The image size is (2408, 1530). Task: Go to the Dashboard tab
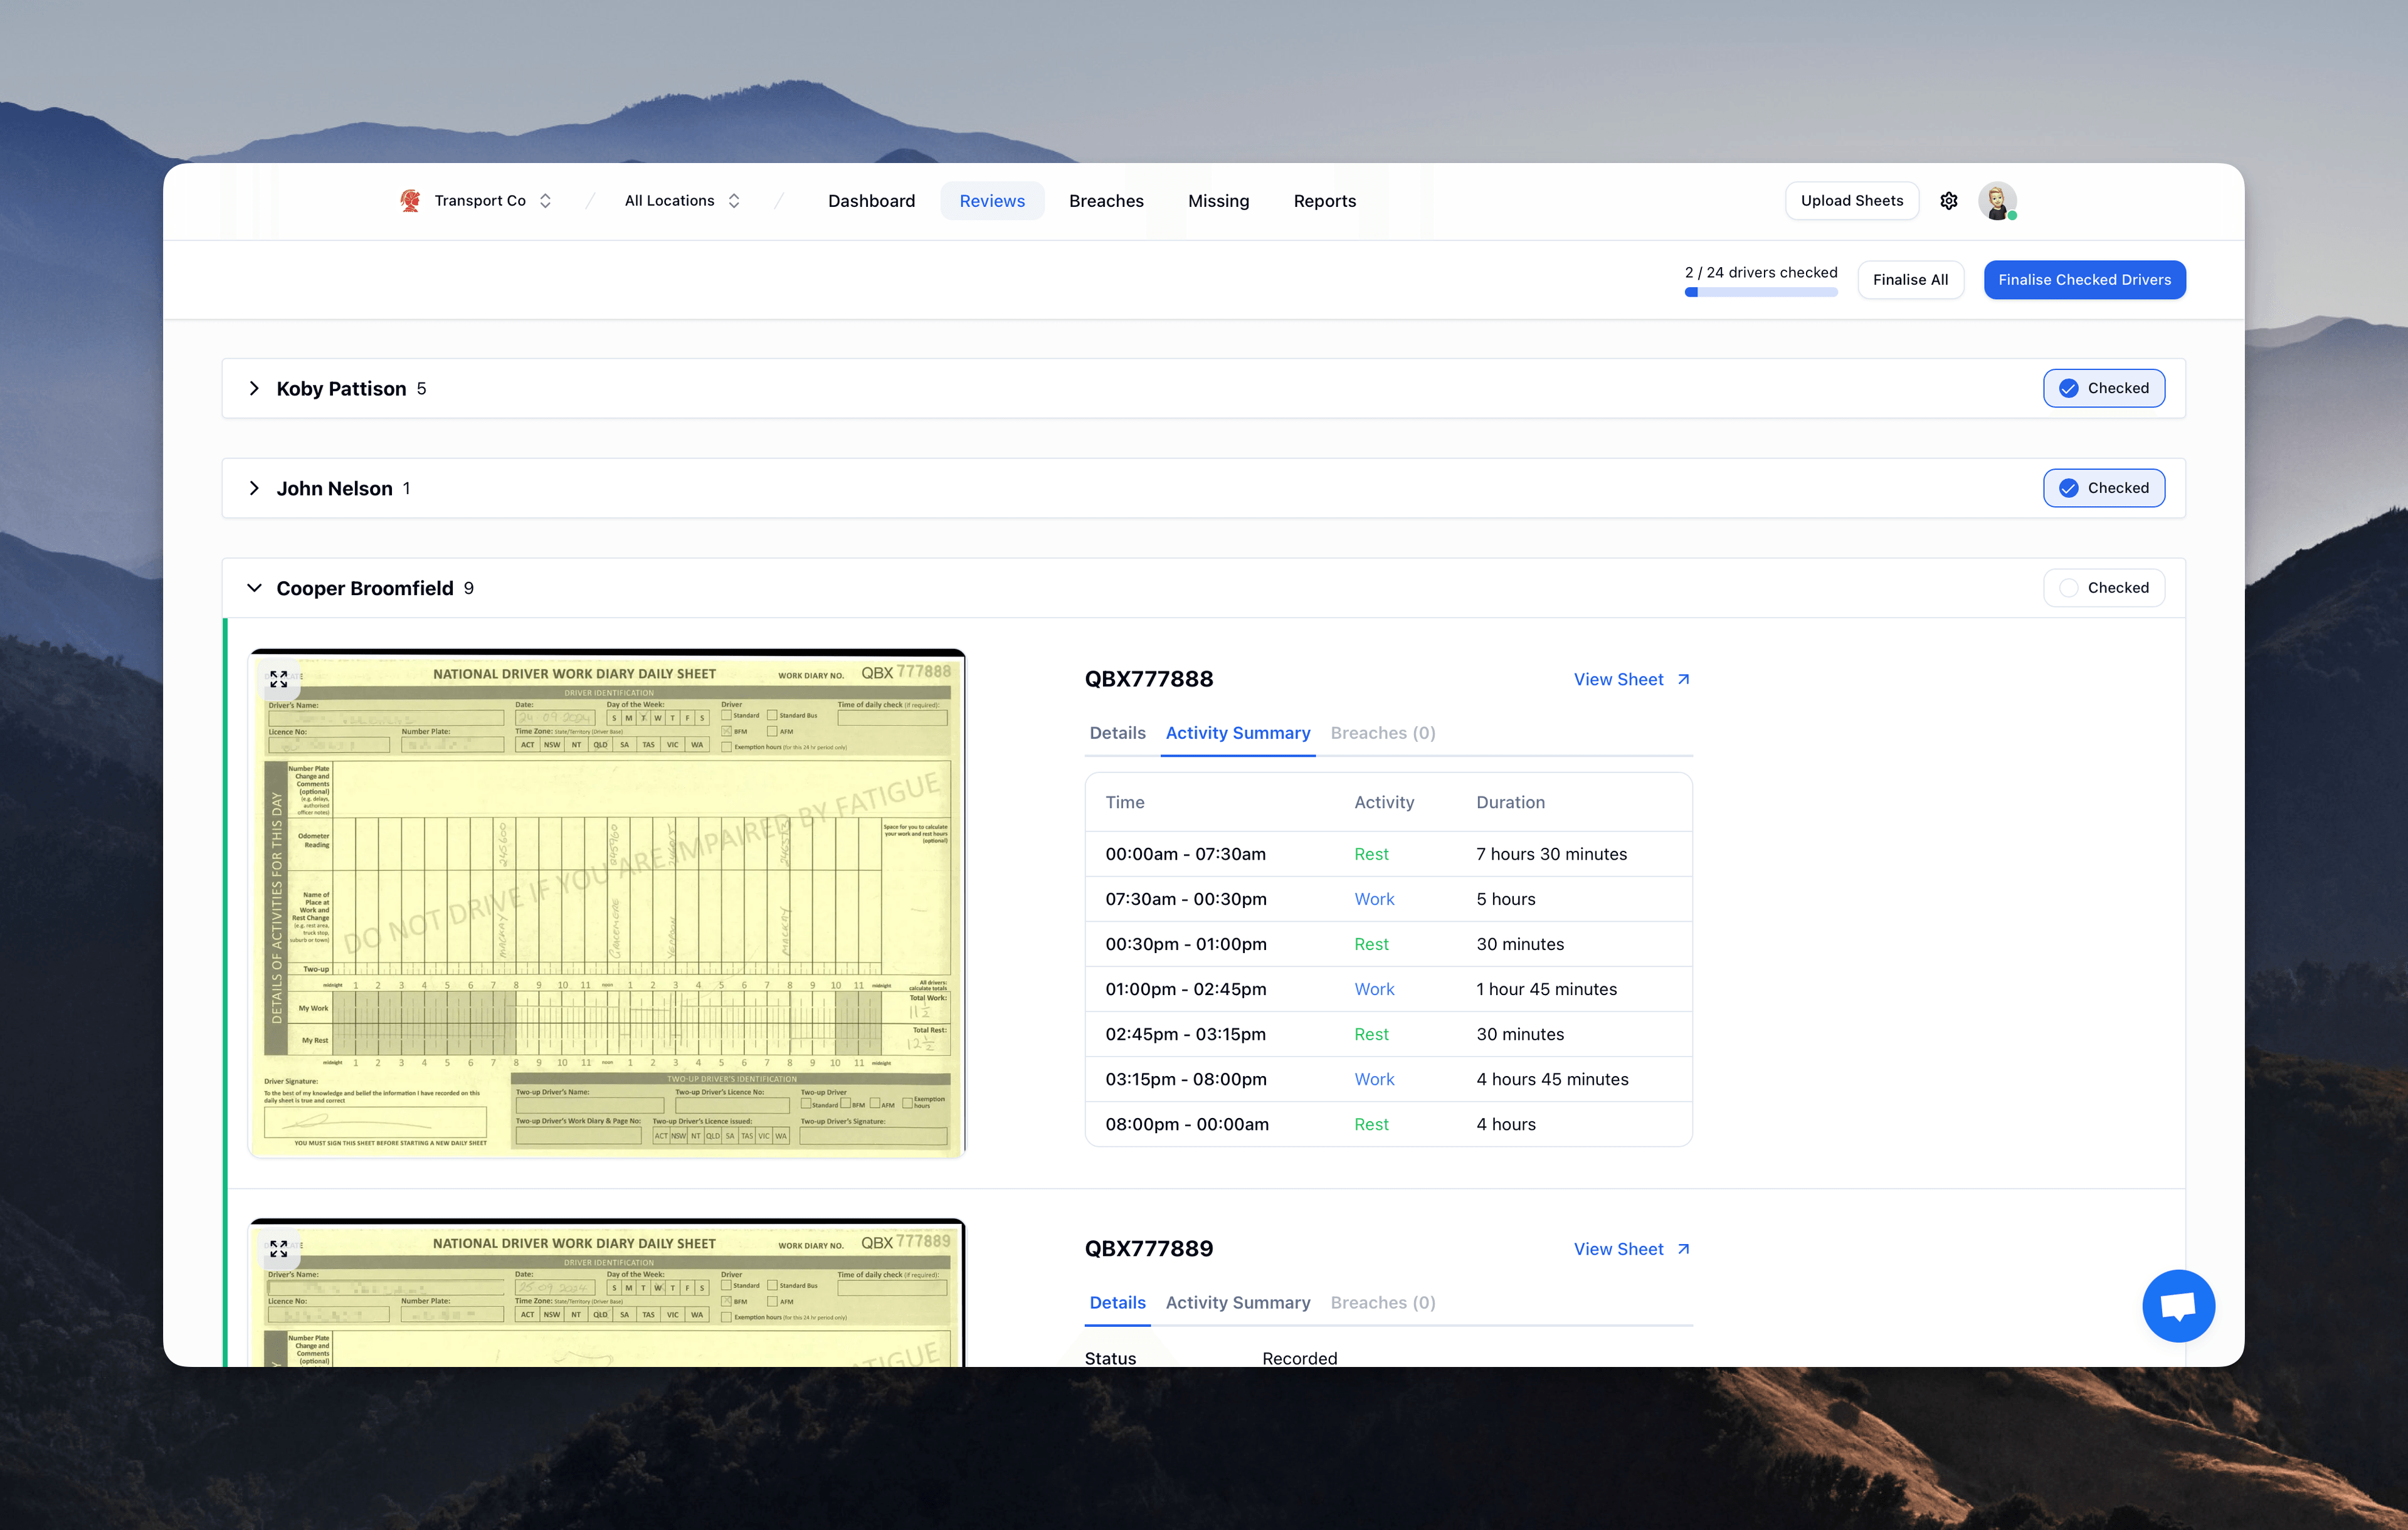pyautogui.click(x=871, y=201)
